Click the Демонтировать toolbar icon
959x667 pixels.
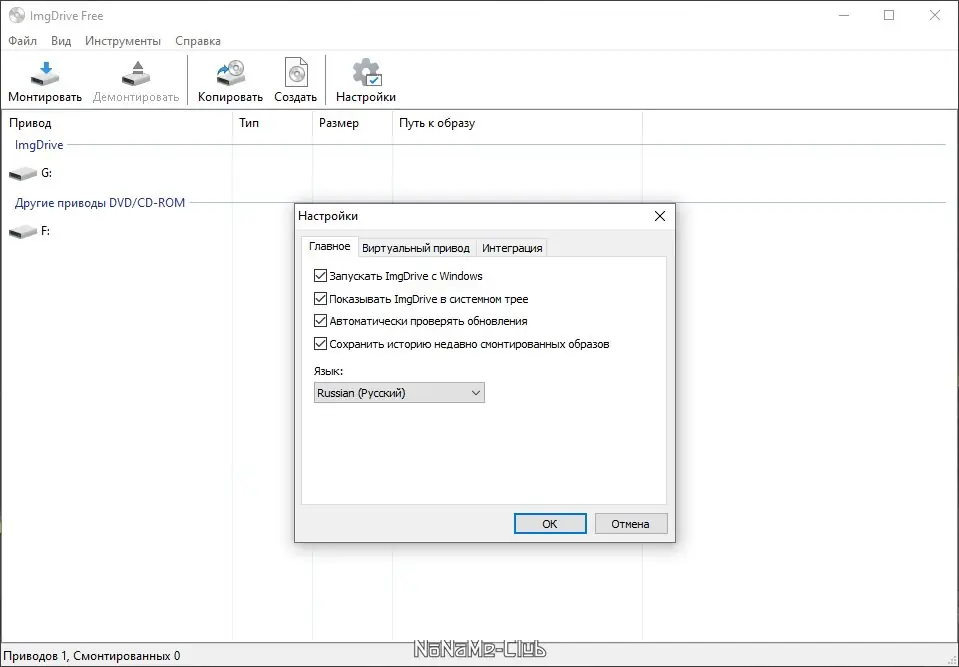[x=136, y=73]
